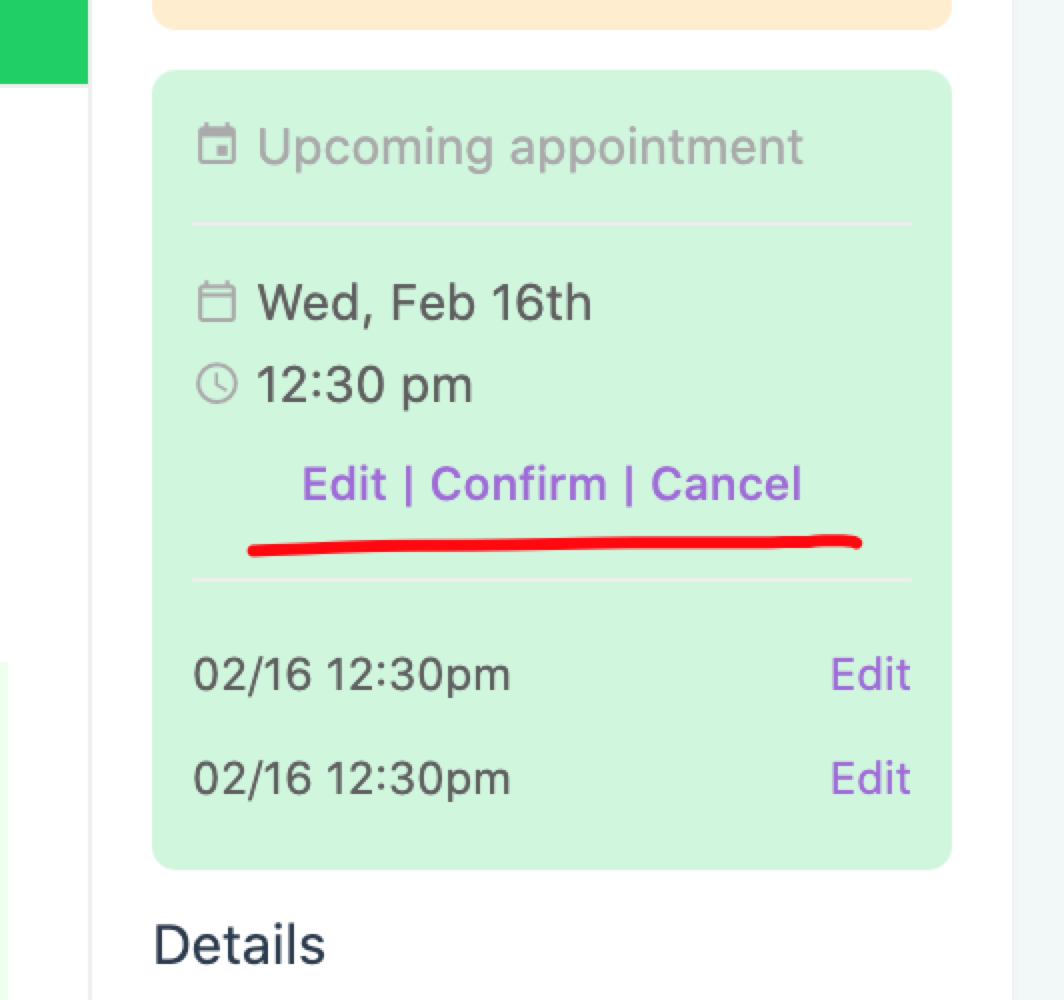
Task: Click the Wed, Feb 16th date text
Action: tap(424, 303)
